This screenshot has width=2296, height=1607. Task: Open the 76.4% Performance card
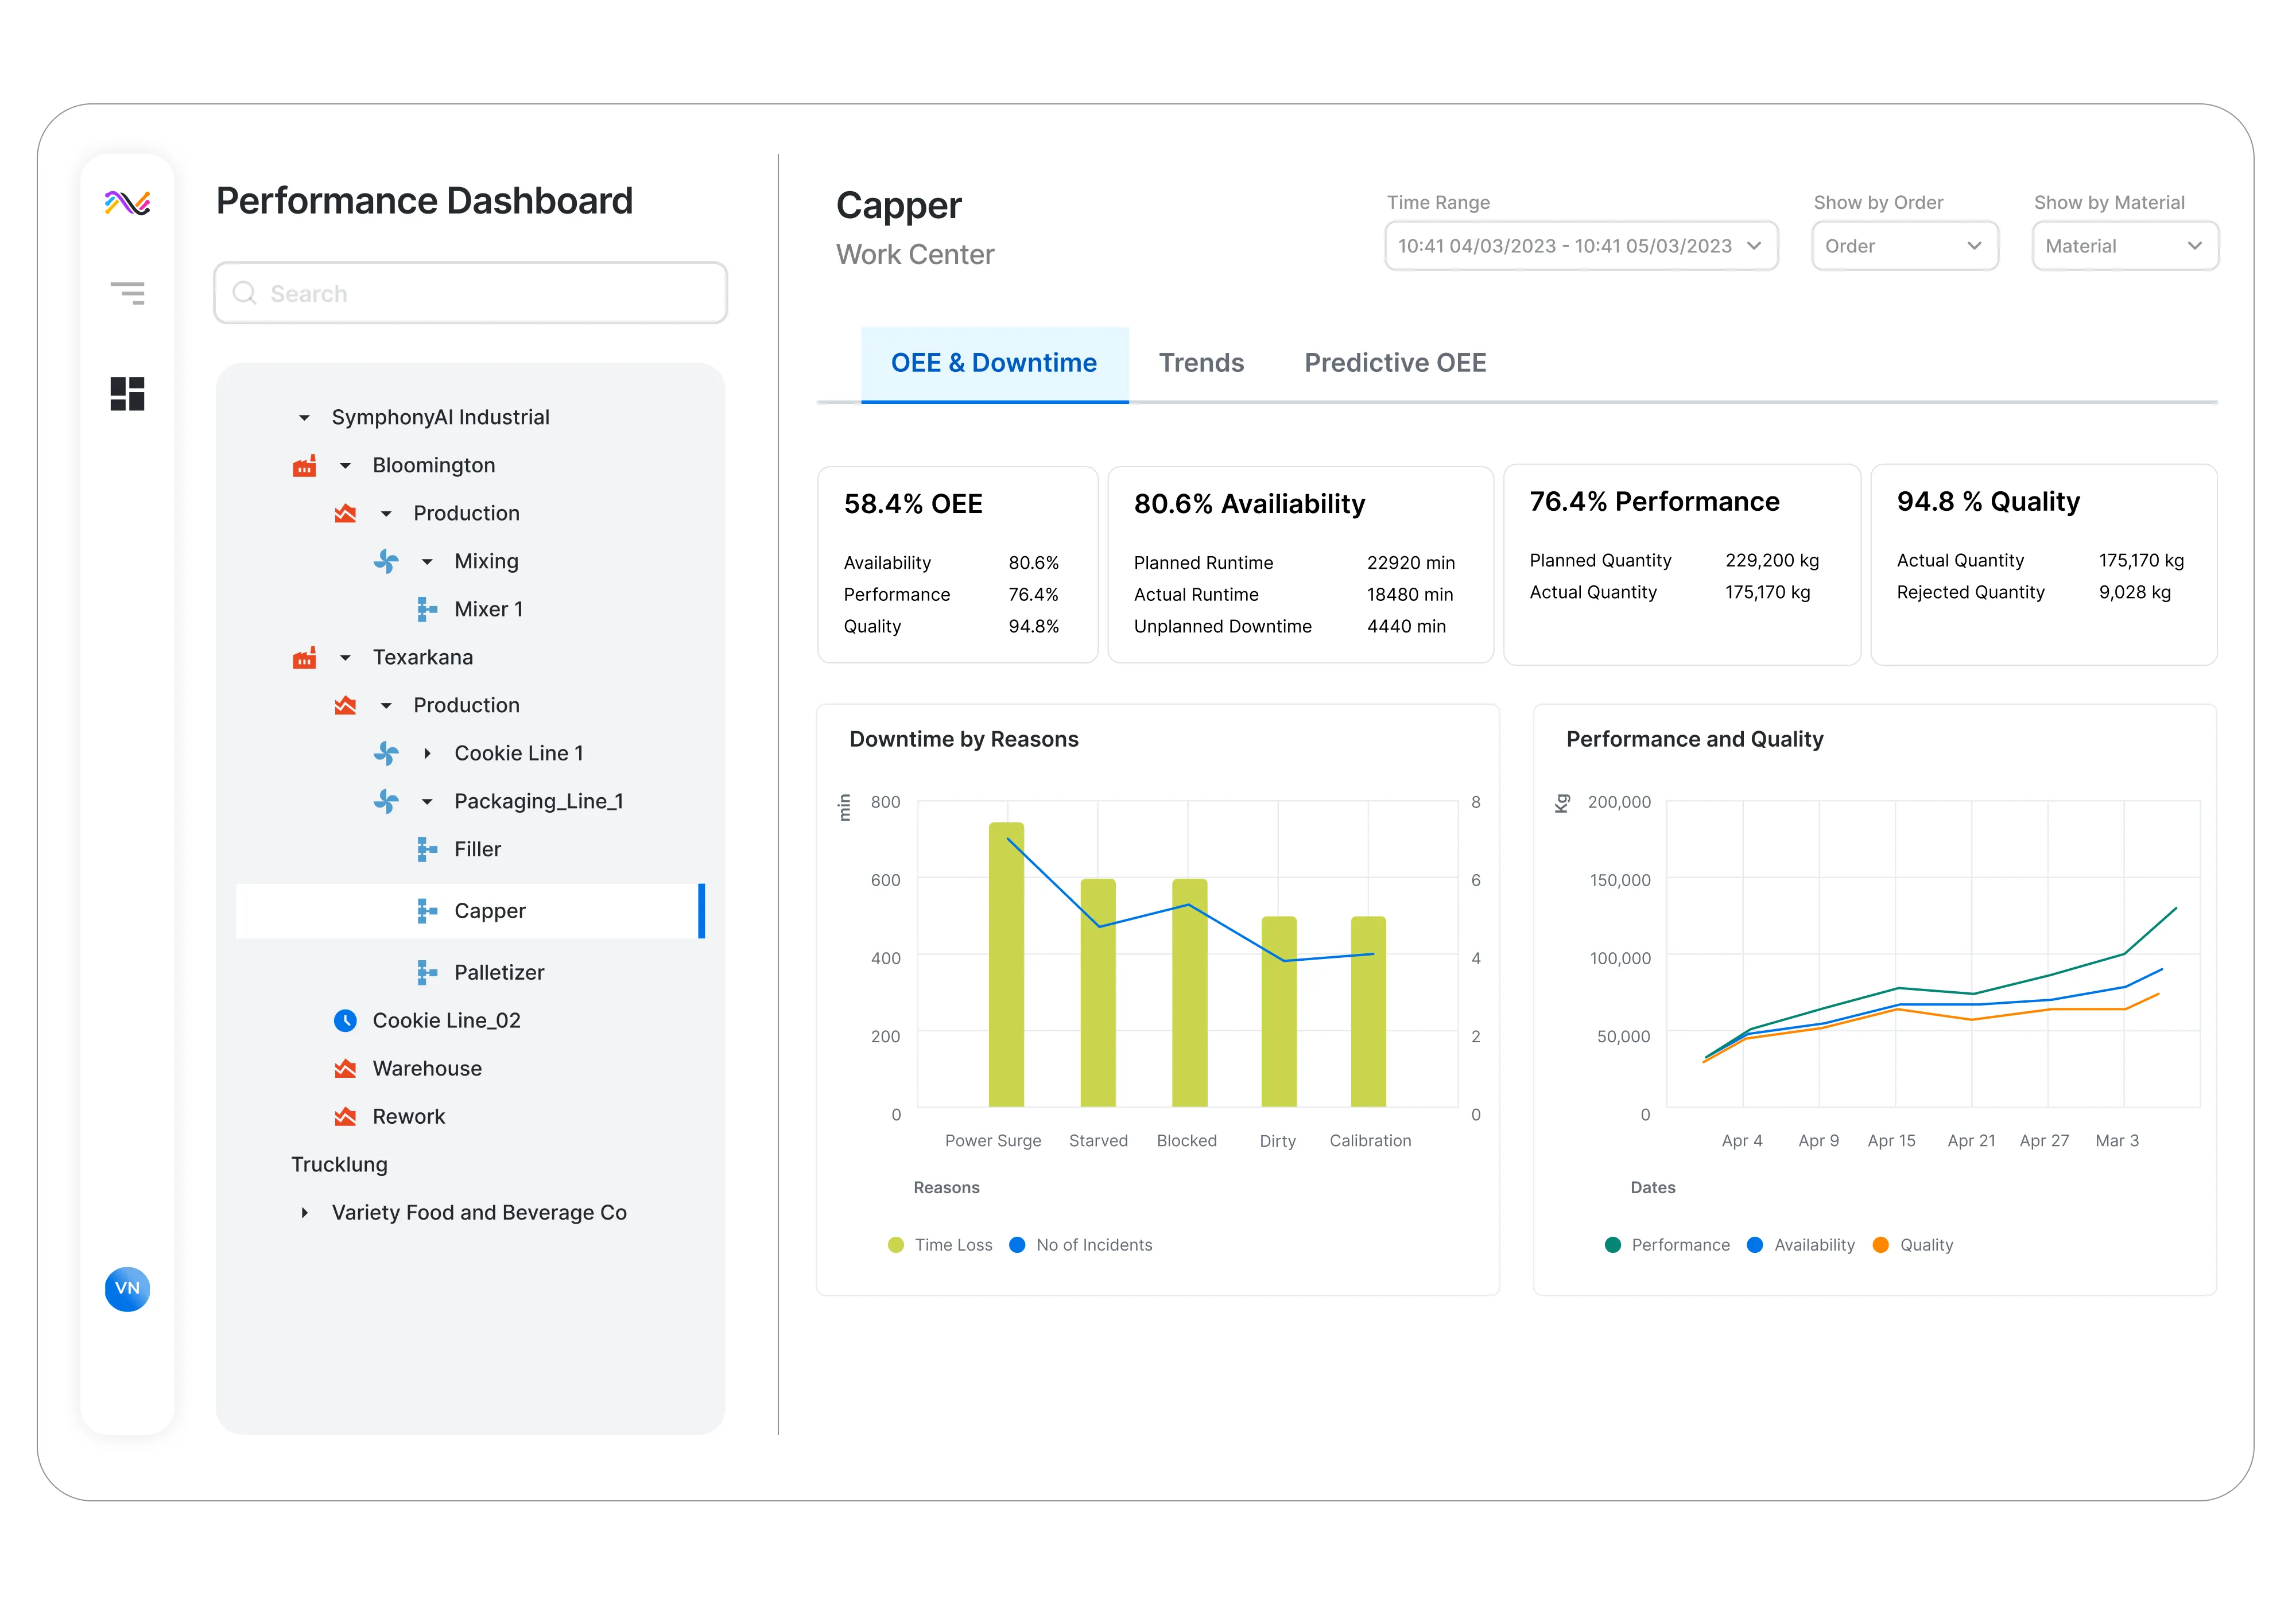[x=1682, y=565]
